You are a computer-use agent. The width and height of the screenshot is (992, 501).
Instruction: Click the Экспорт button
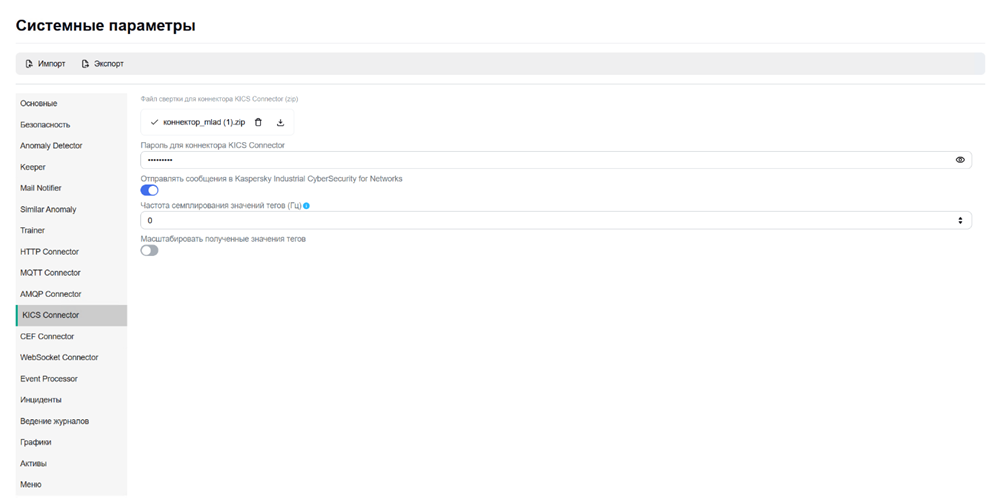click(x=102, y=64)
